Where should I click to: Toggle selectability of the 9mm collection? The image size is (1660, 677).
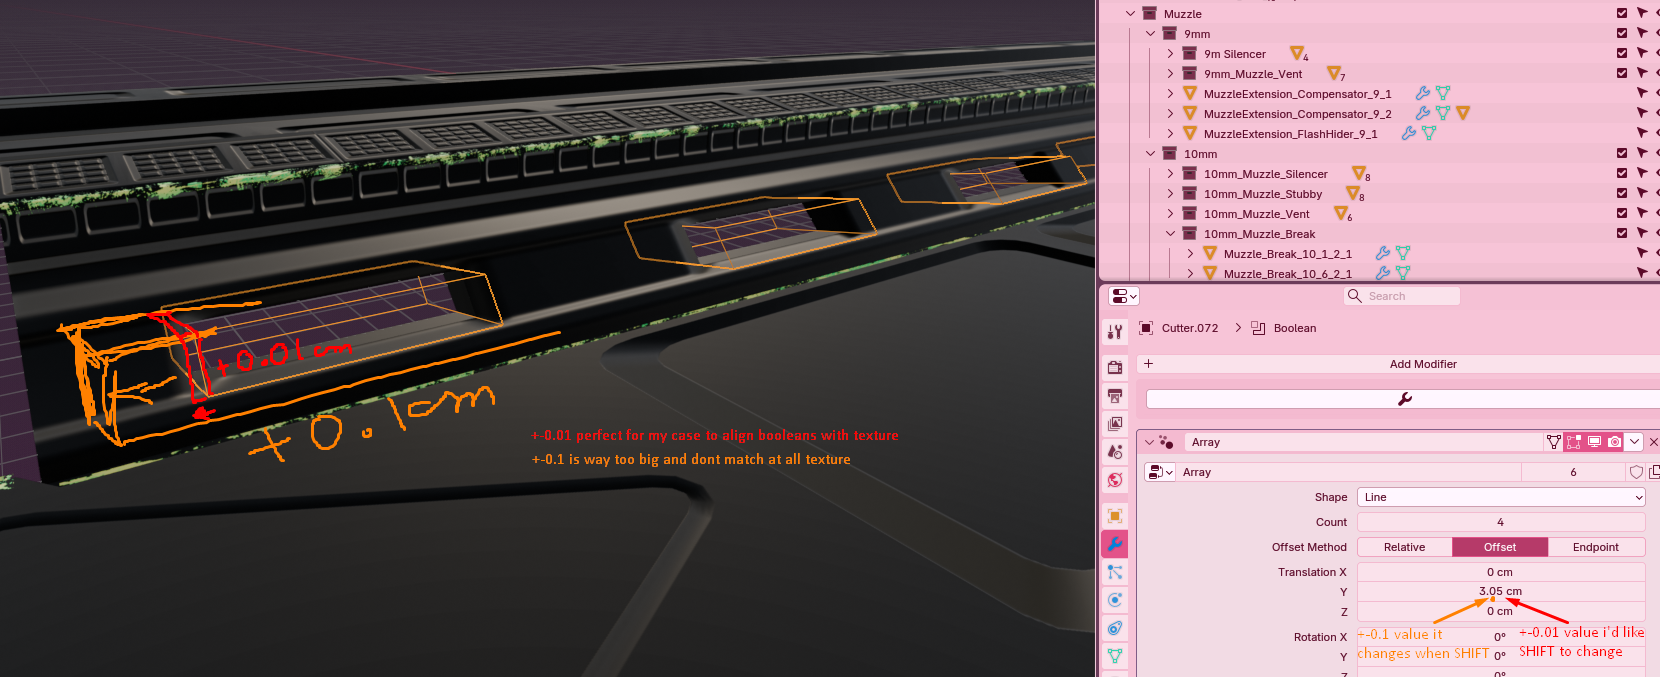1642,33
